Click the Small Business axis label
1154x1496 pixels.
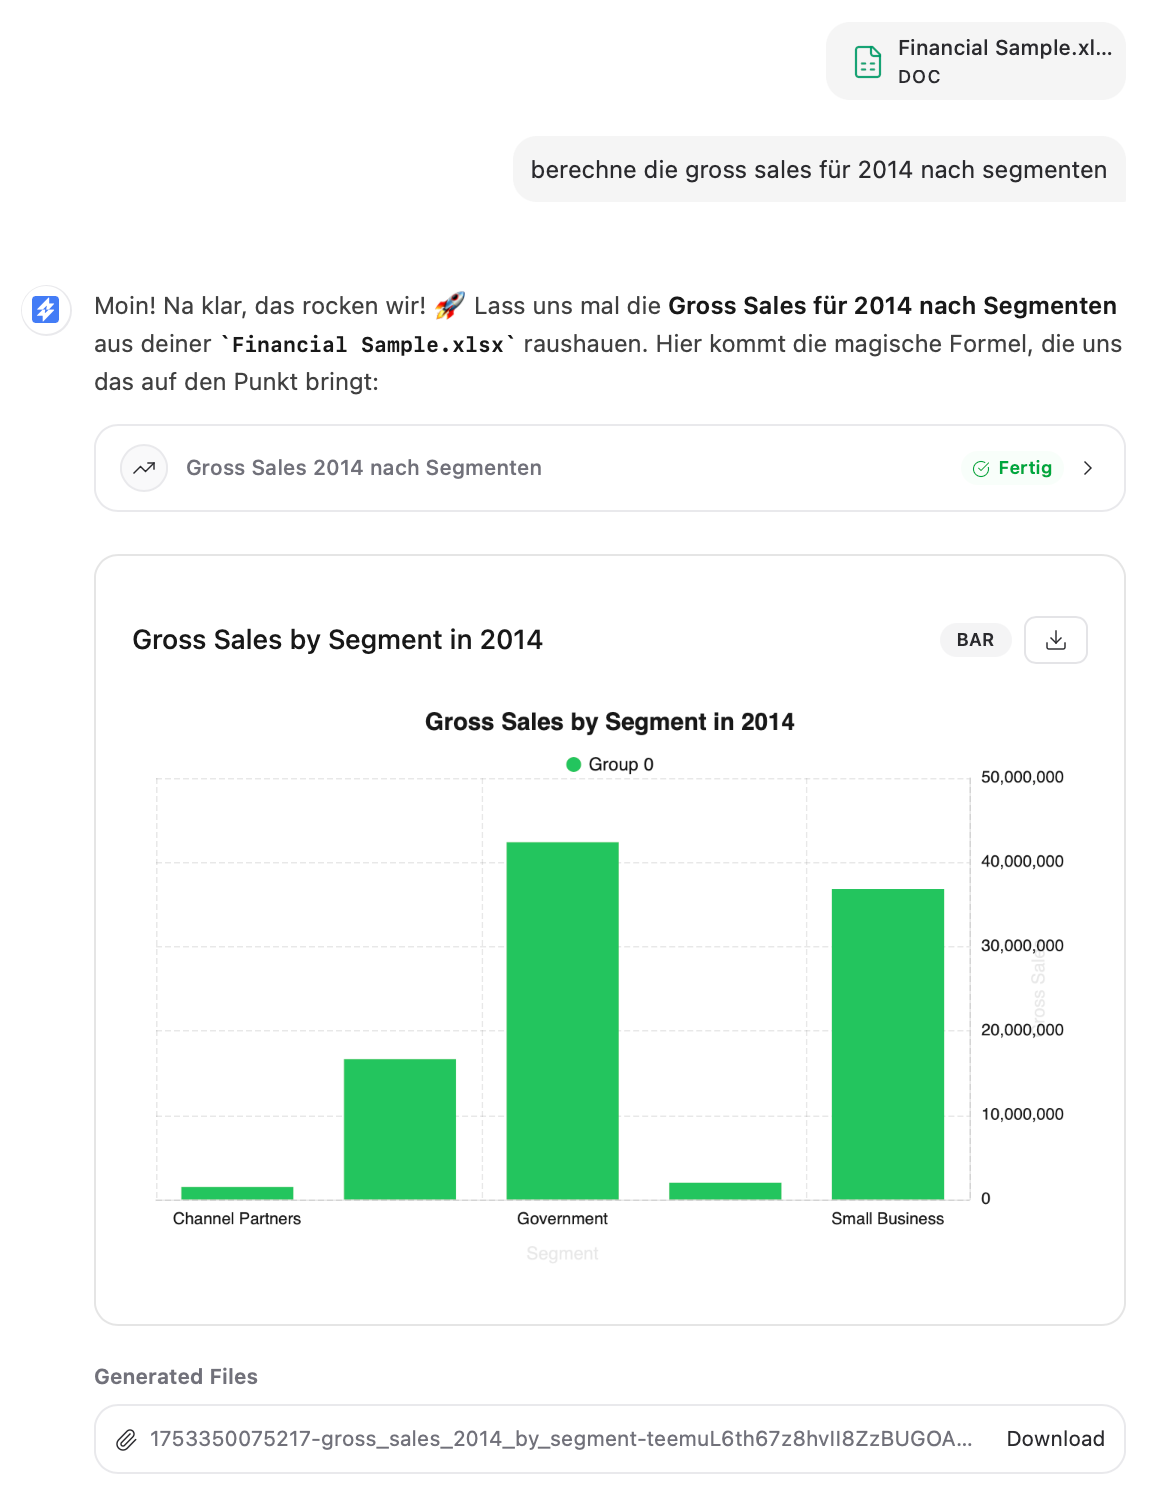pos(888,1218)
